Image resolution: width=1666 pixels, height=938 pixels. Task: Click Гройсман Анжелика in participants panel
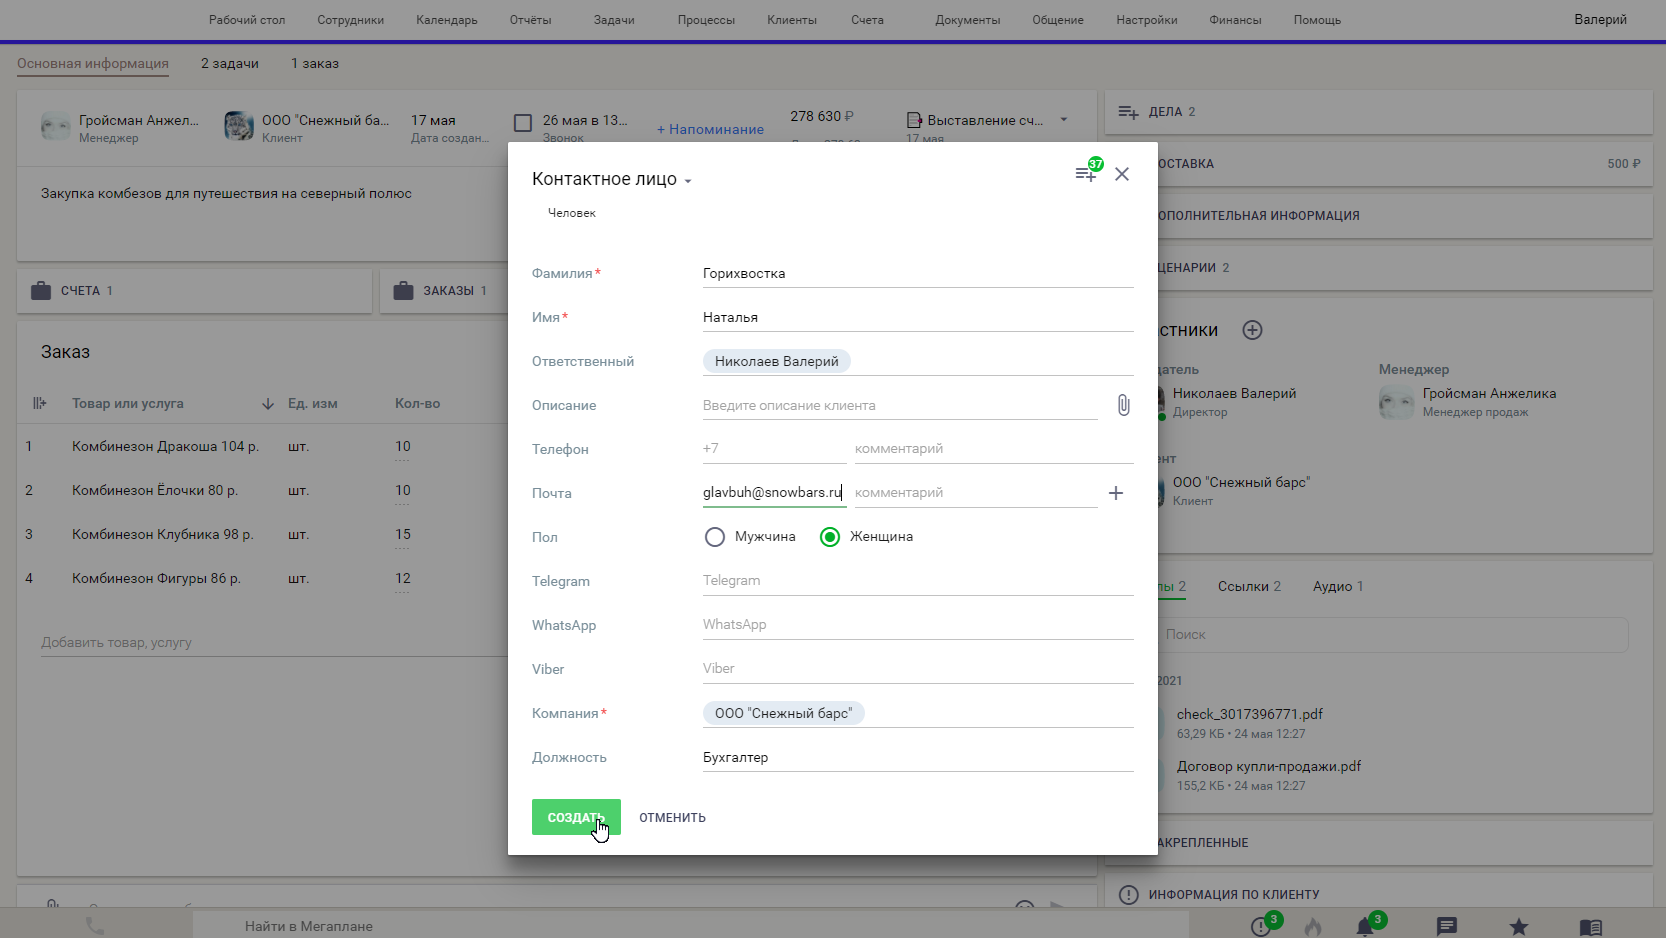tap(1489, 394)
